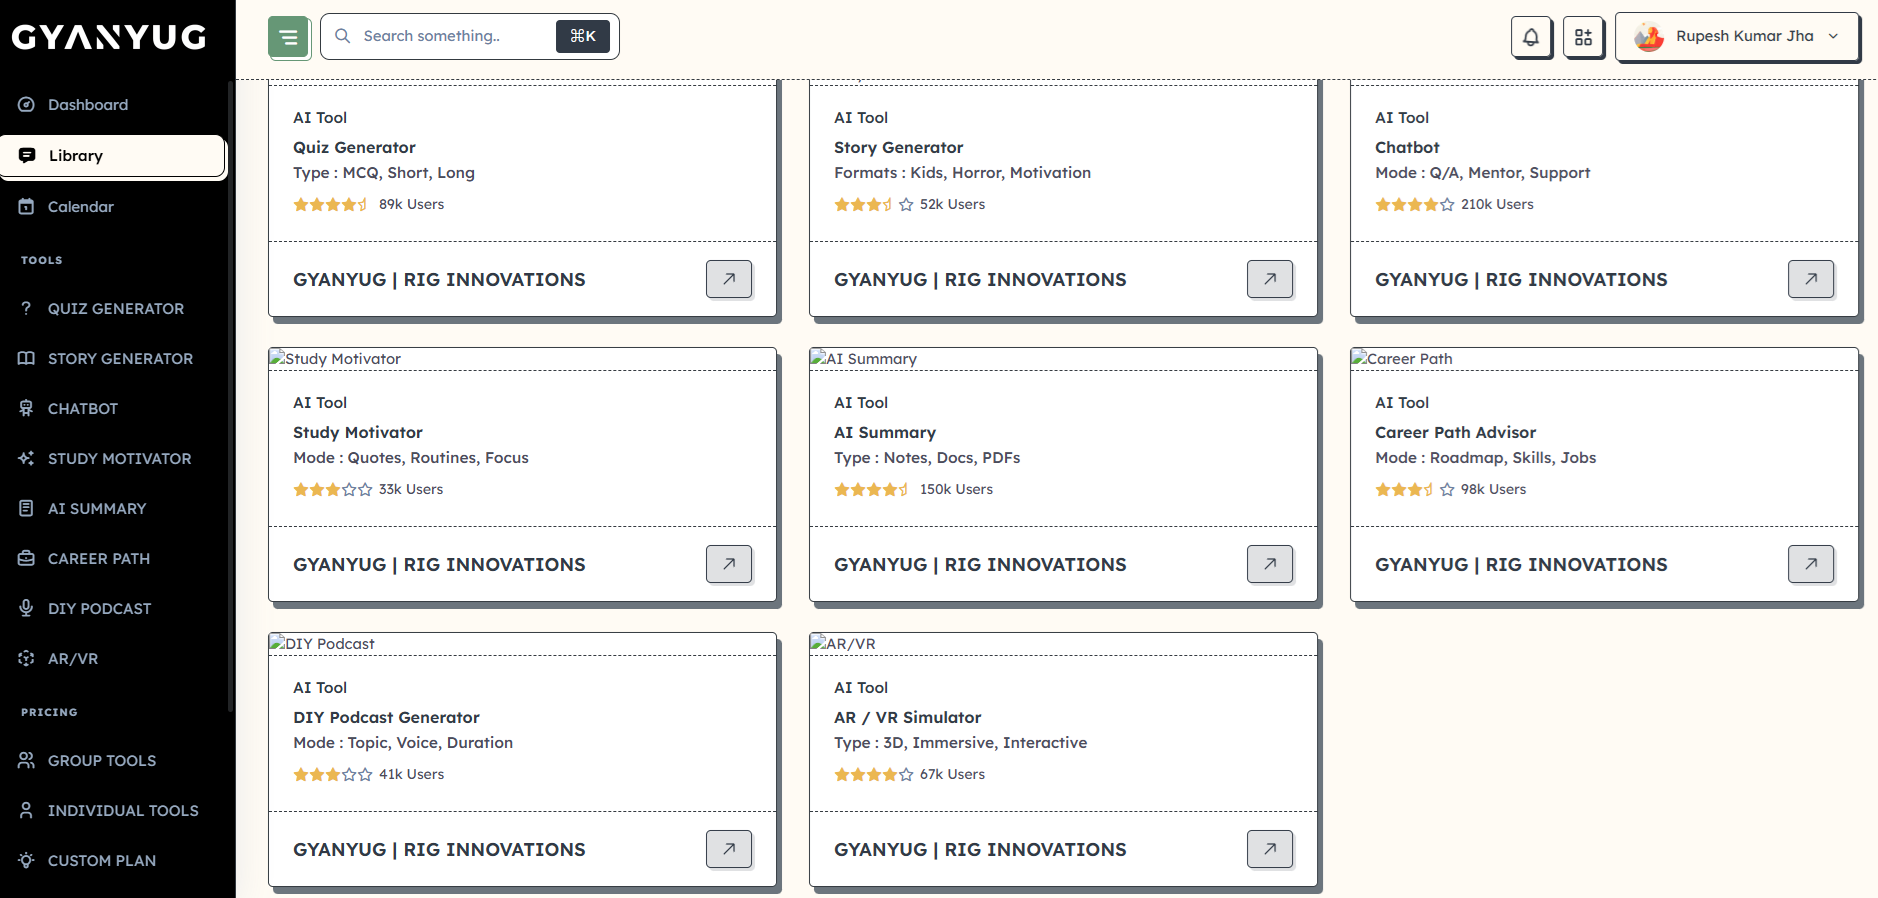Click the Story Generator book icon
Viewport: 1878px width, 898px height.
tap(26, 359)
